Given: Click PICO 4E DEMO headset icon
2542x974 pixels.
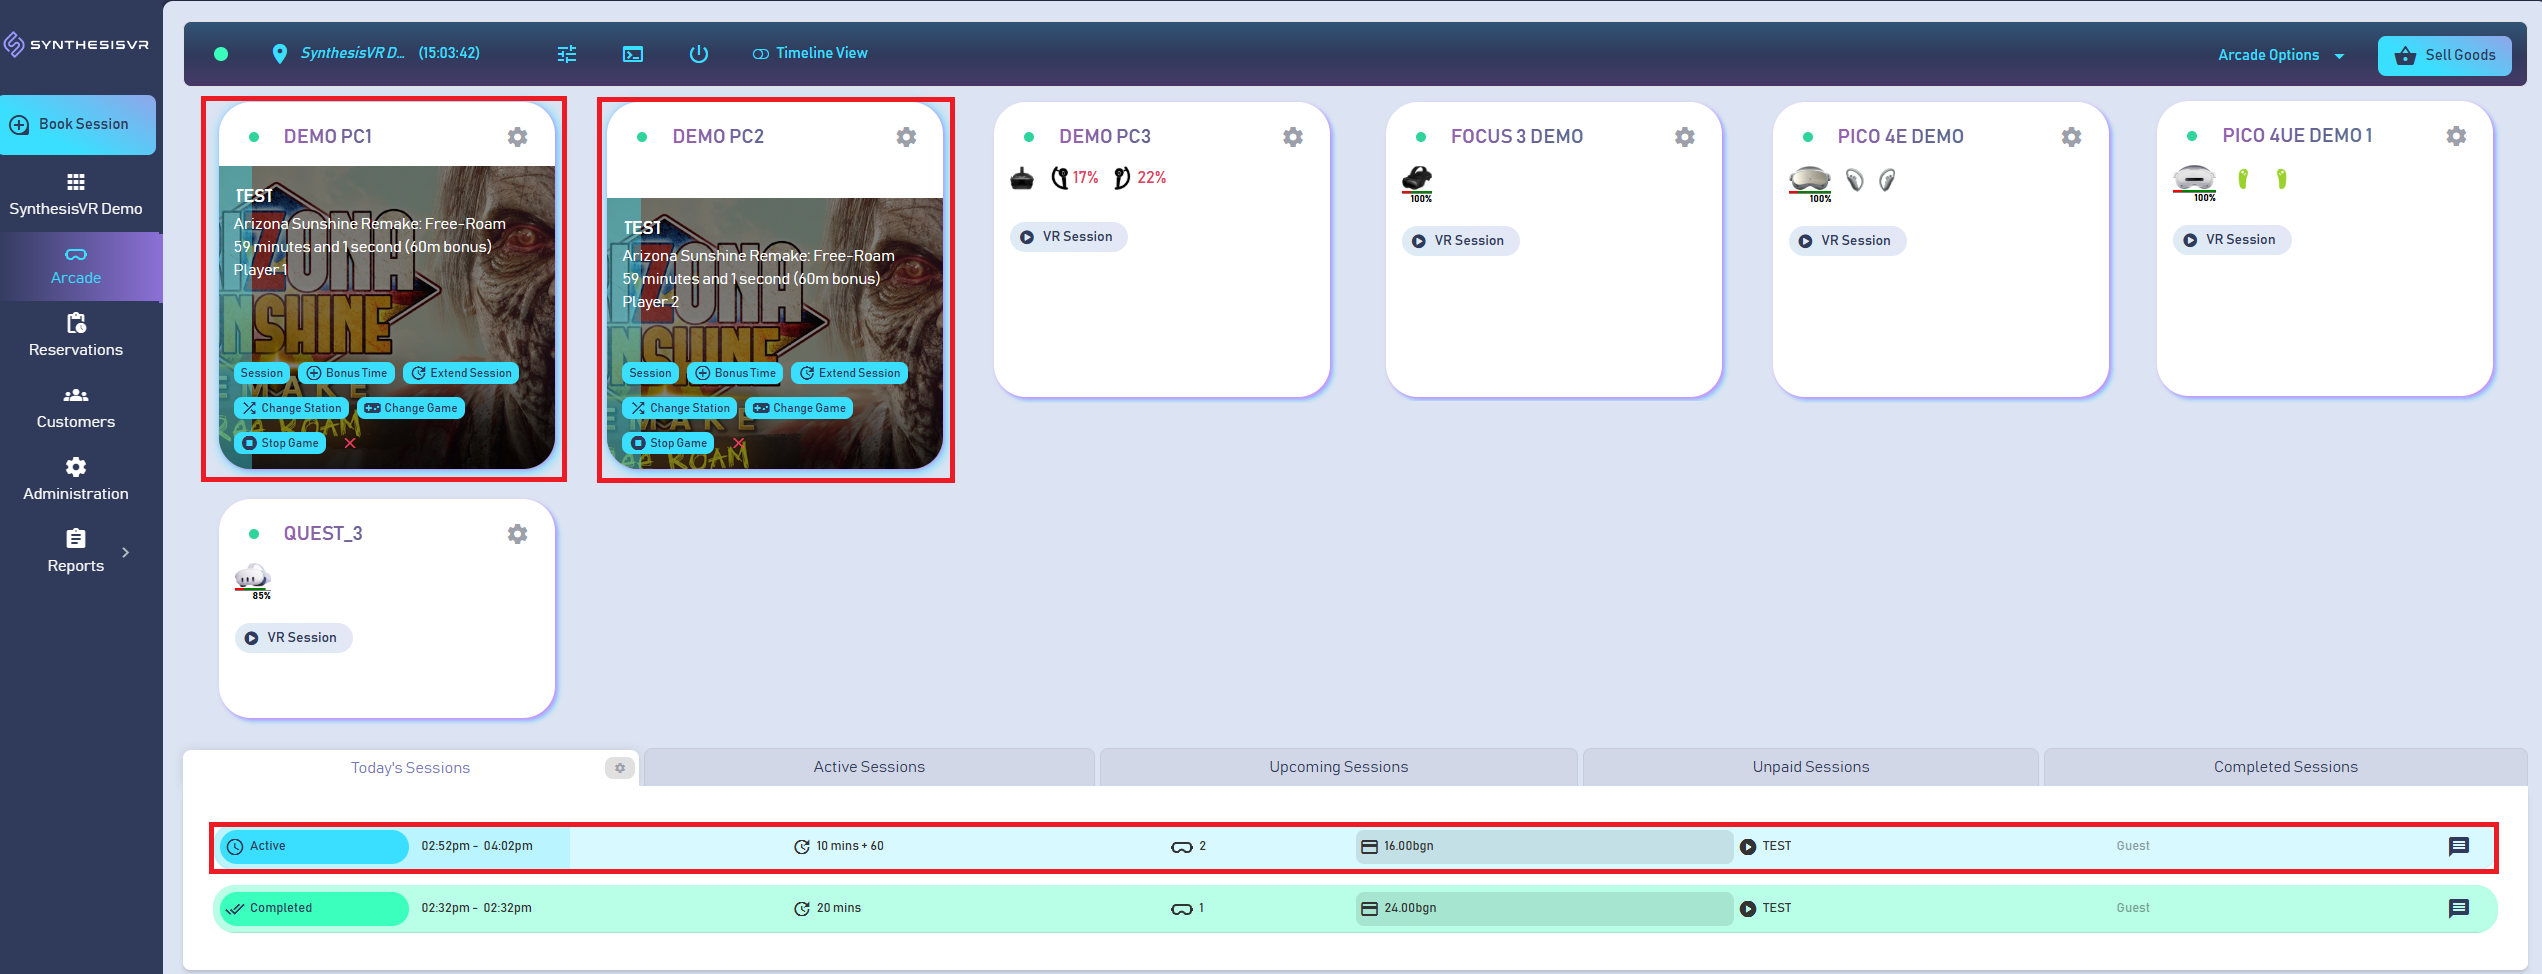Looking at the screenshot, I should 1810,183.
